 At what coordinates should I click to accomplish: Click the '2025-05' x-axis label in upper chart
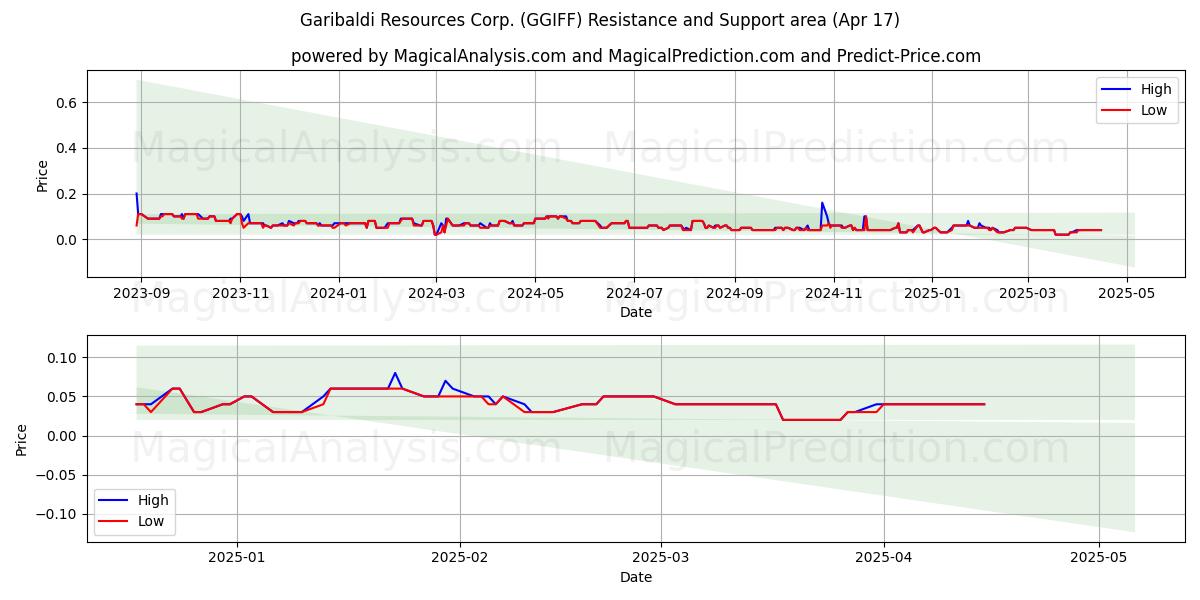(x=1126, y=294)
